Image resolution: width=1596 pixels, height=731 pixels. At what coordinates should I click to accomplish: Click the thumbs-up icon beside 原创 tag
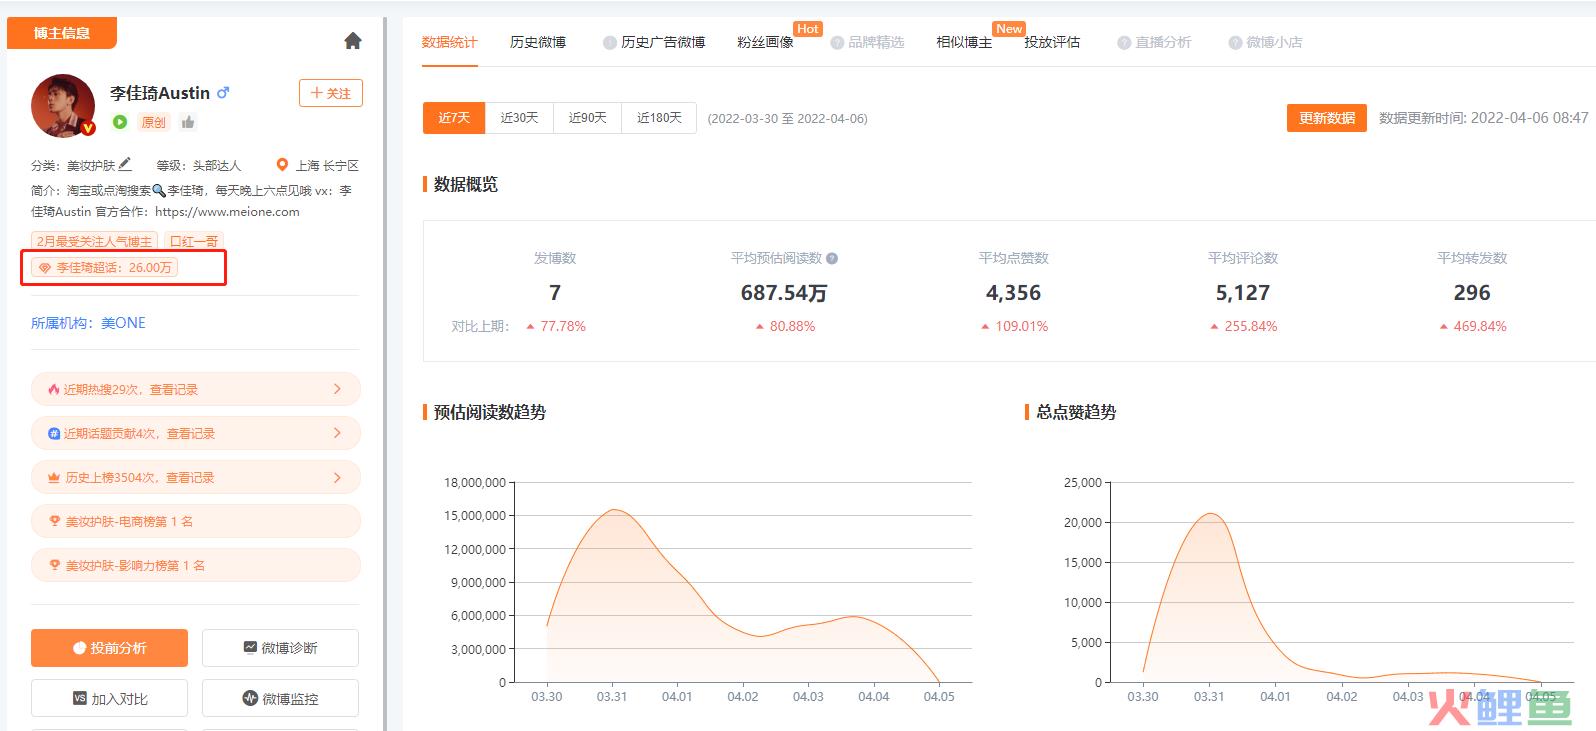188,122
